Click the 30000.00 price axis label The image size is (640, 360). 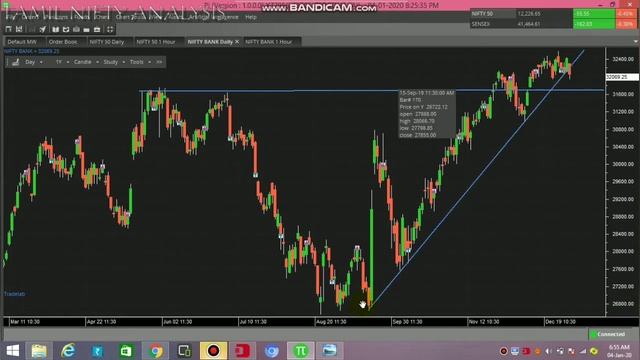tap(623, 164)
